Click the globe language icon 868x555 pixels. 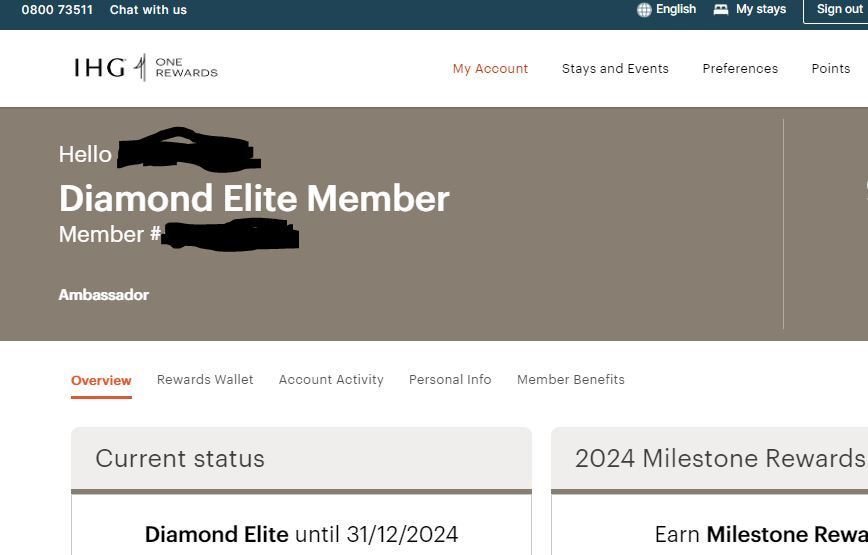pos(644,10)
